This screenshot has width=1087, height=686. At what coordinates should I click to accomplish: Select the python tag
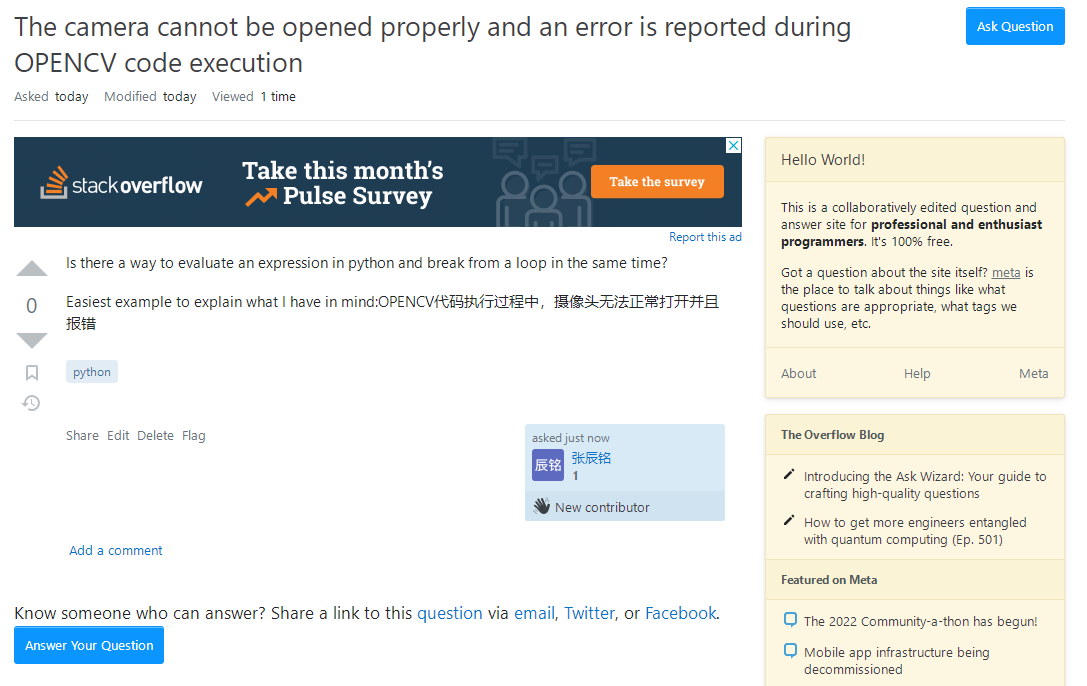[x=92, y=372]
